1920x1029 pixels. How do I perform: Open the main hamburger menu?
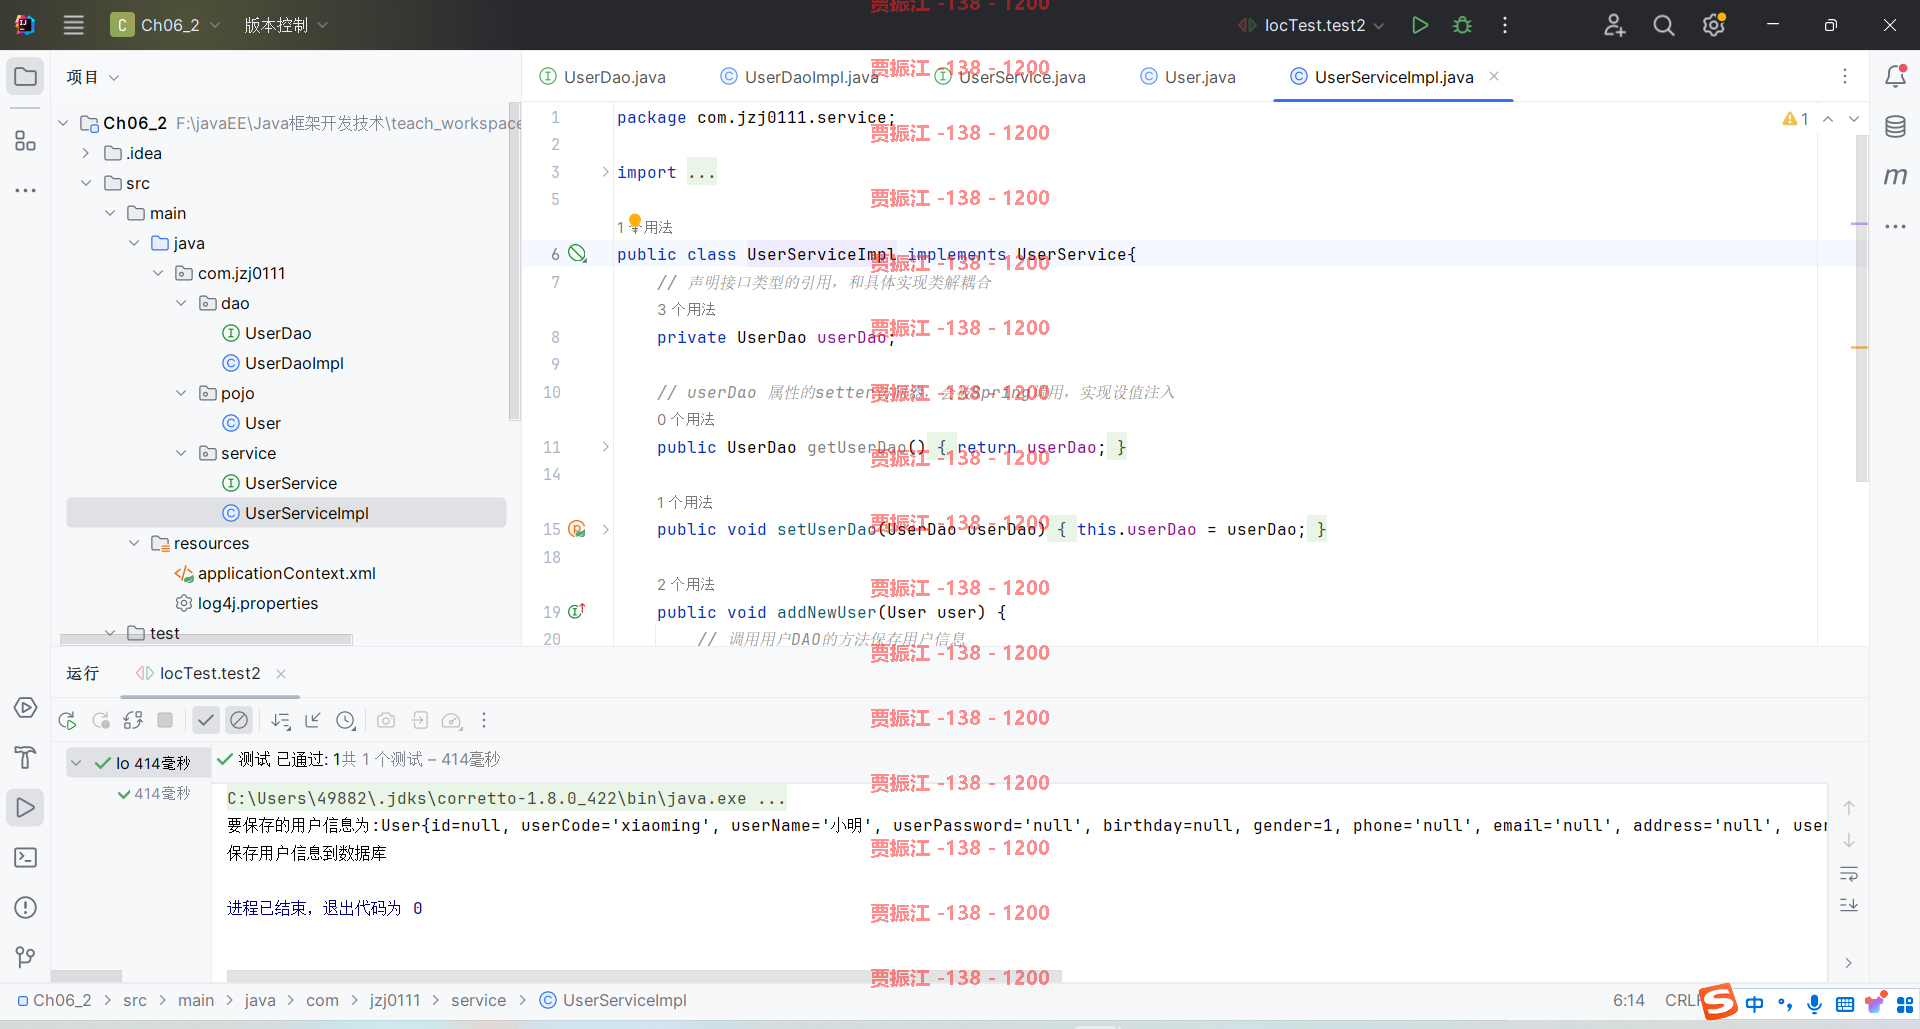(74, 25)
